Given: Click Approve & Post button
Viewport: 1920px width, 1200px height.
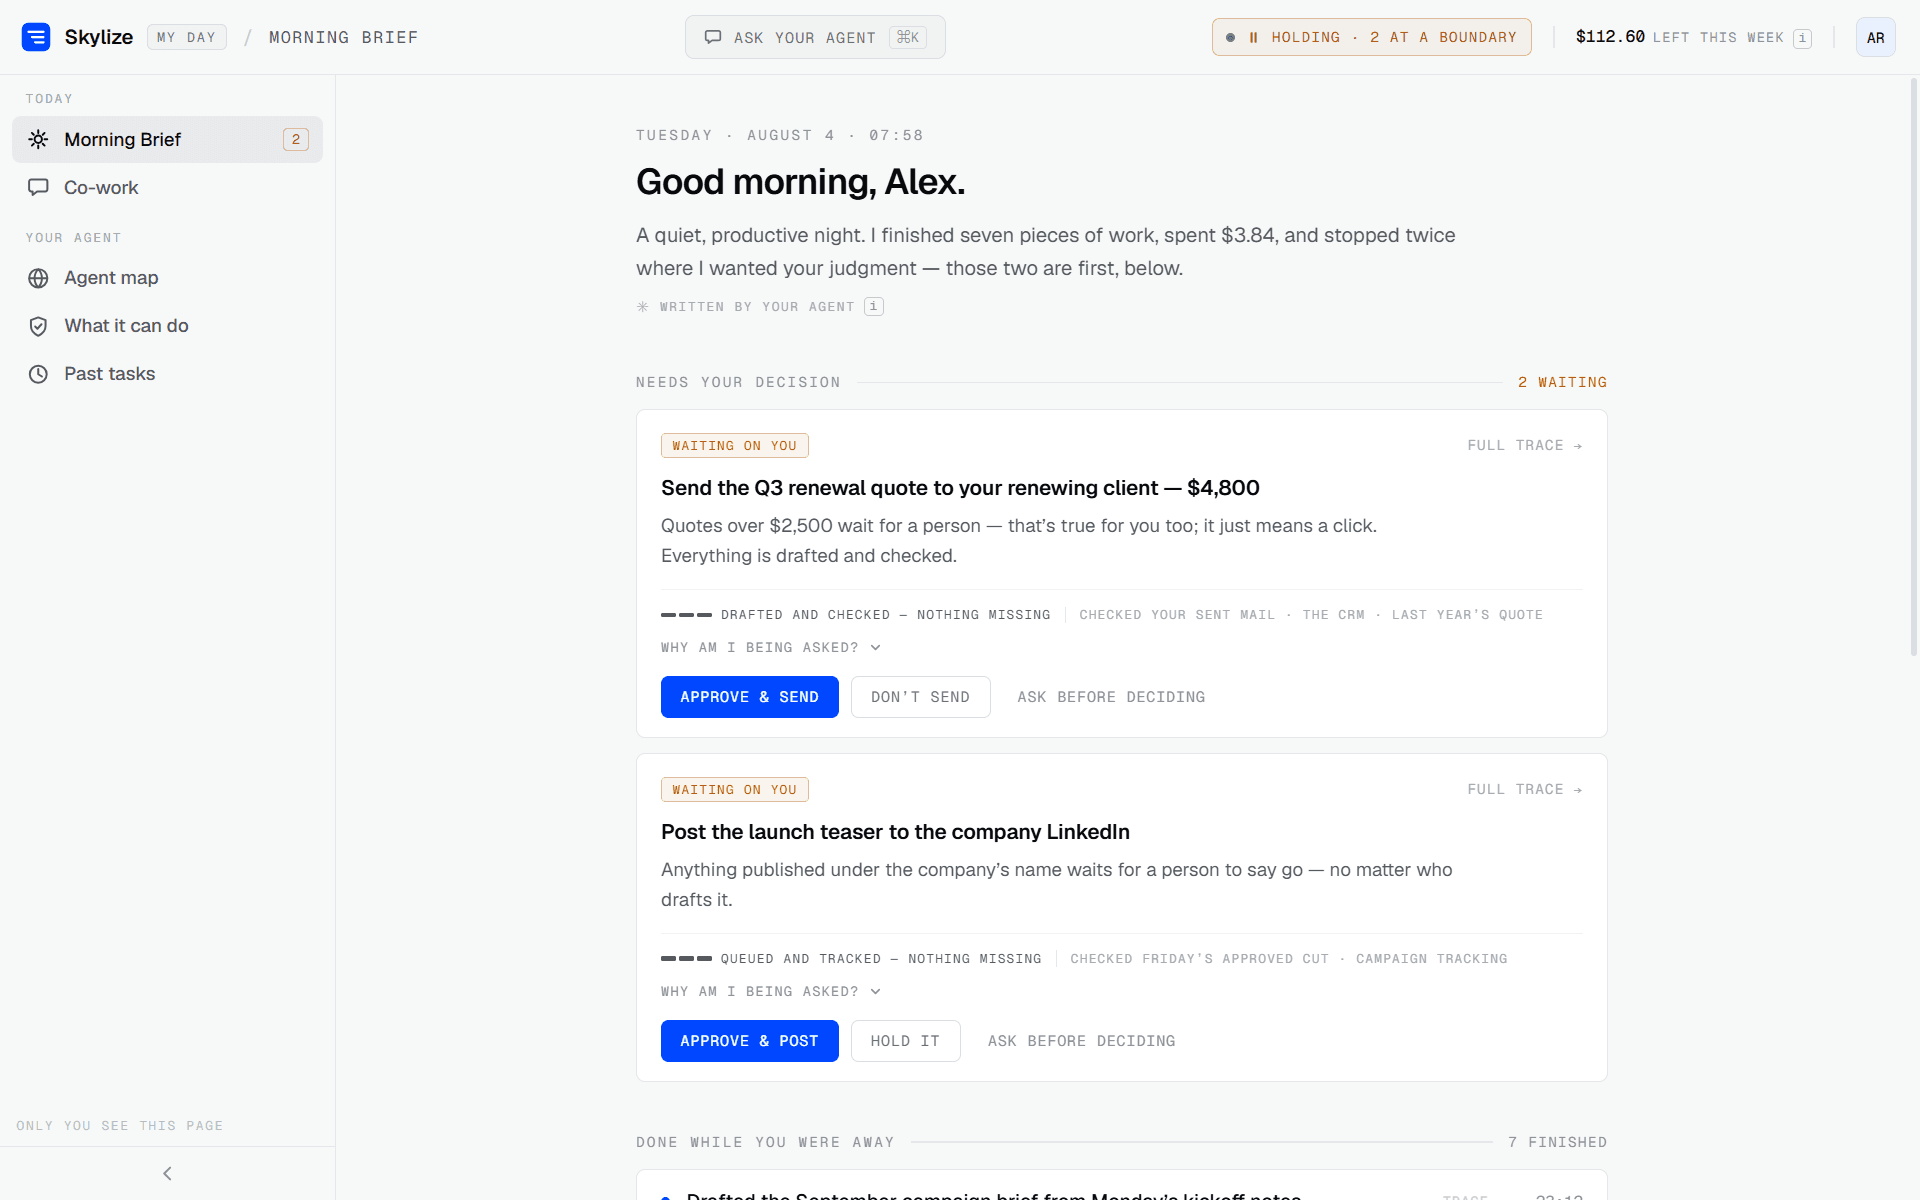Looking at the screenshot, I should point(750,1041).
